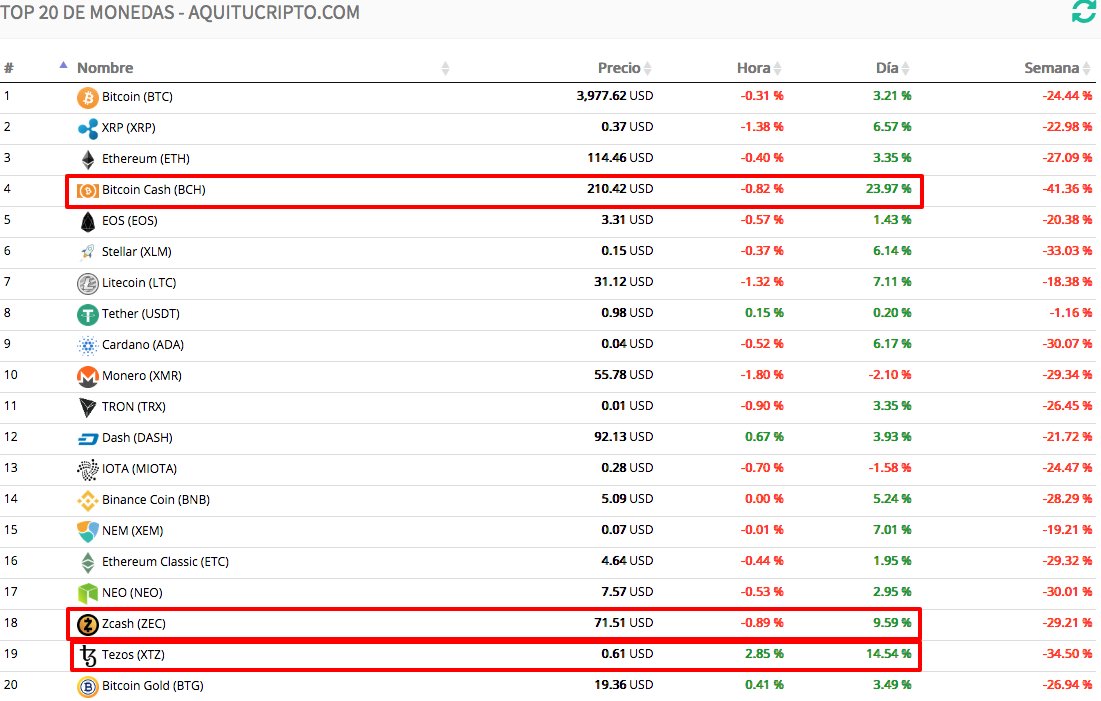
Task: Click the Bitcoin (BTC) coin logo
Action: (88, 98)
